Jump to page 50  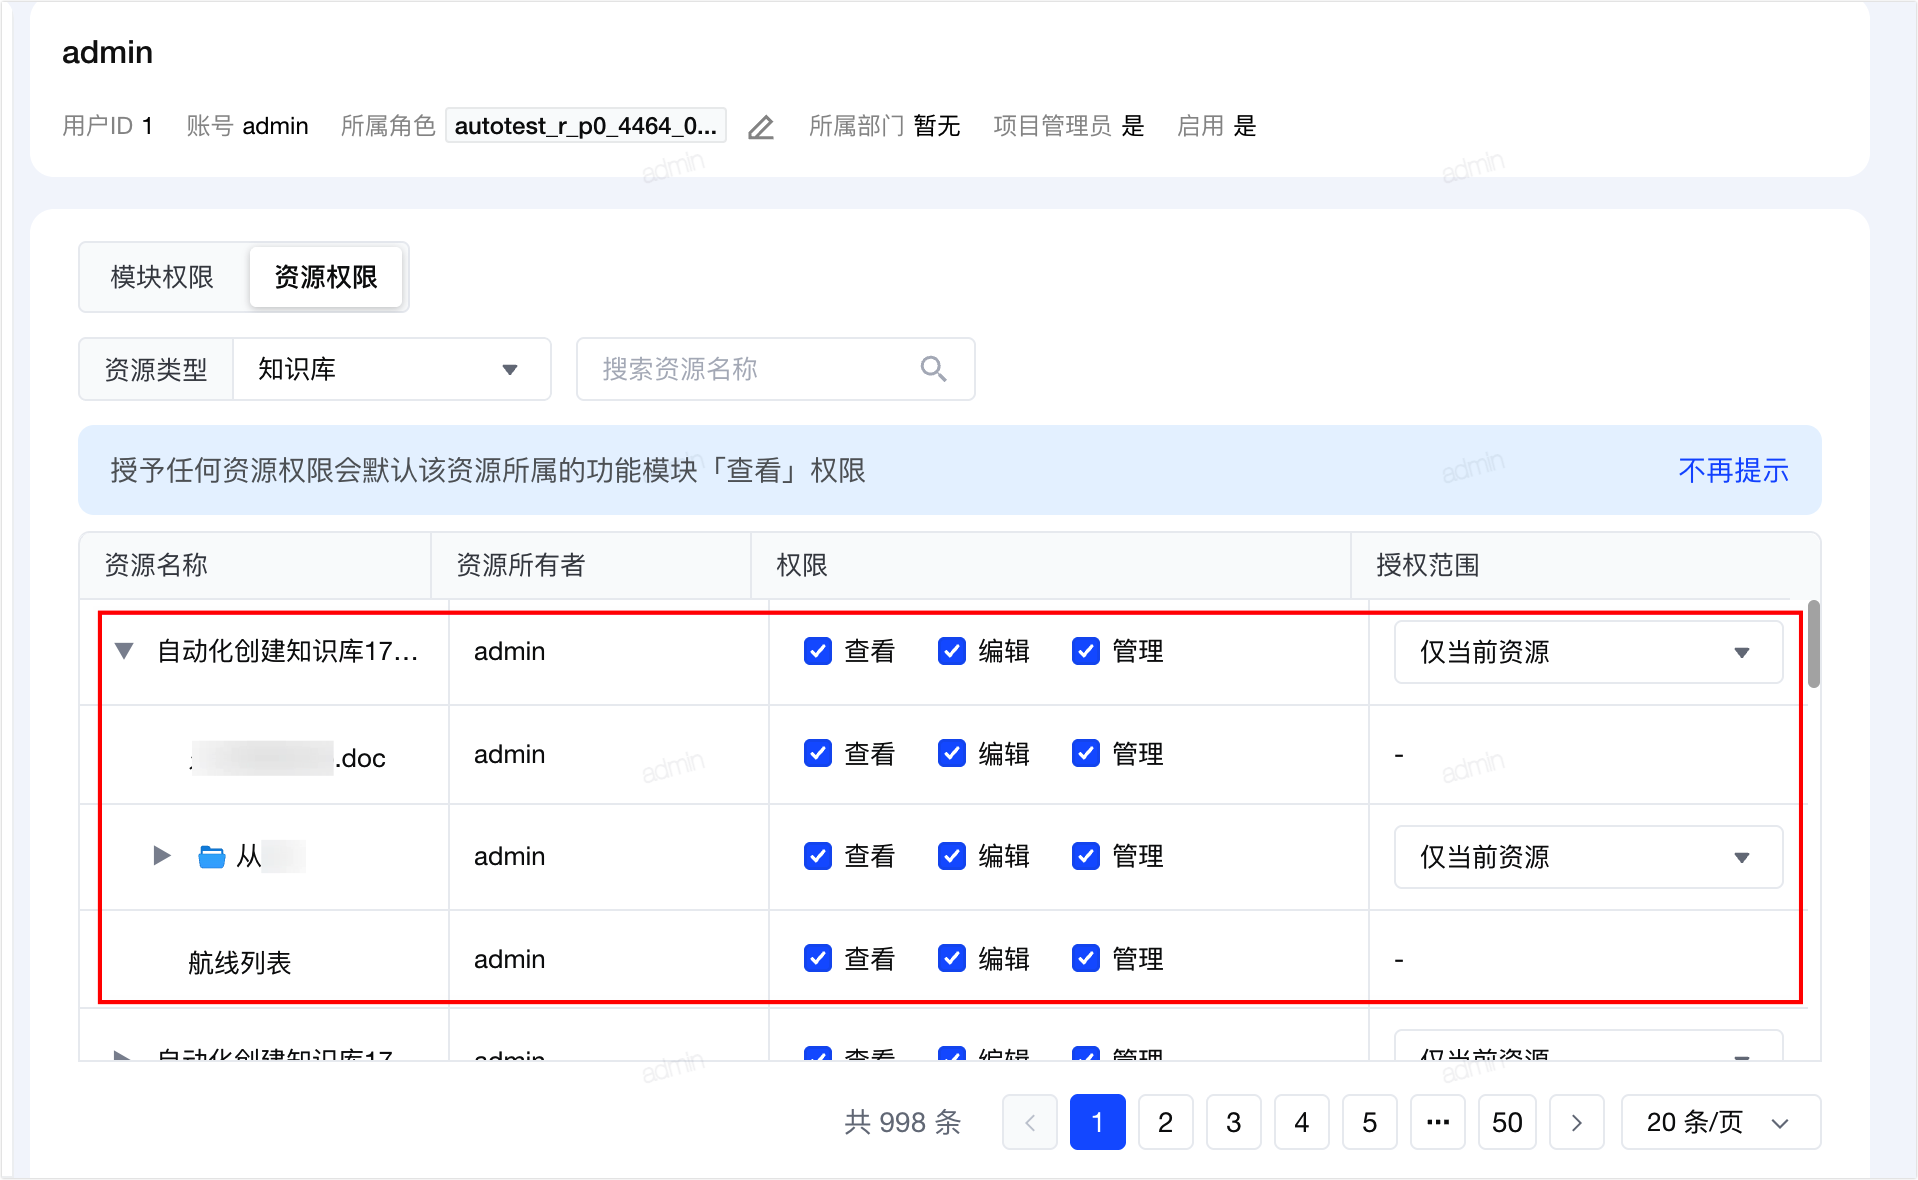(x=1507, y=1122)
